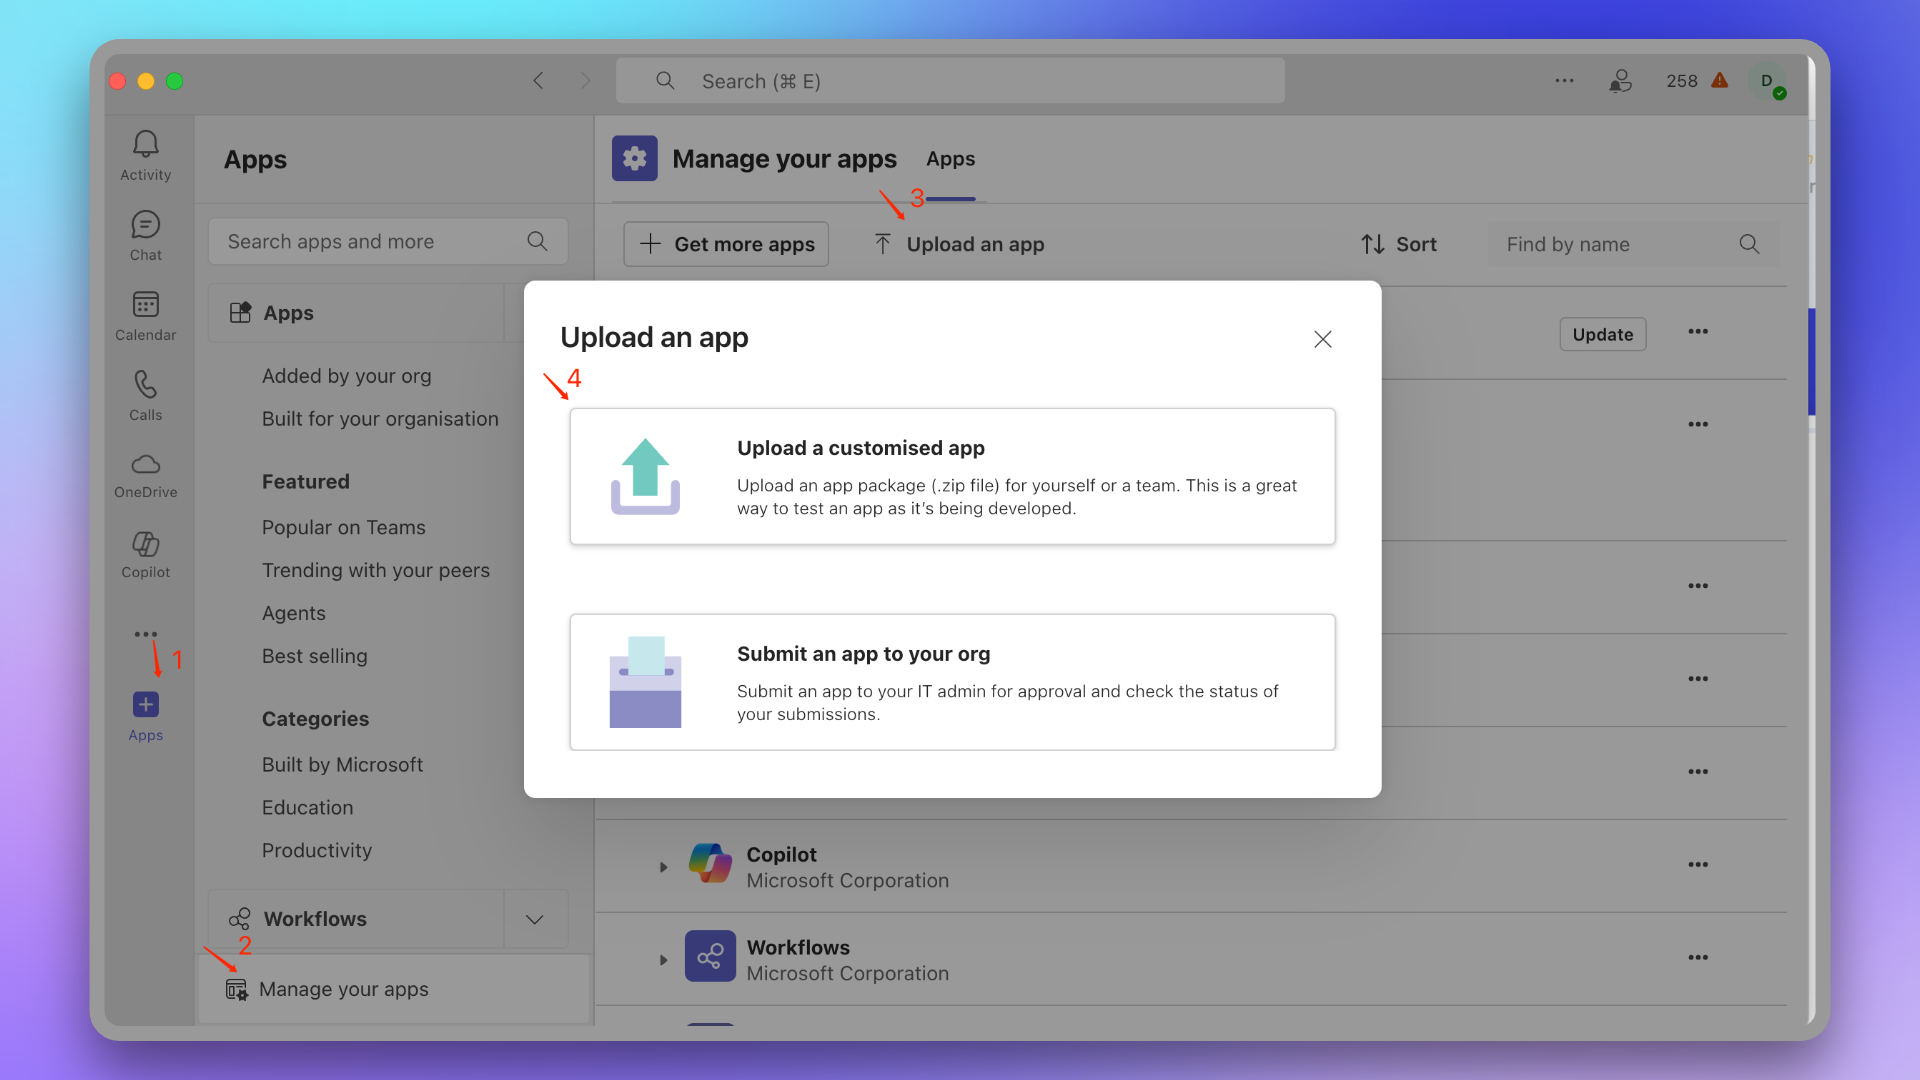This screenshot has height=1080, width=1920.
Task: Open more options for Copilot row
Action: coord(1698,865)
